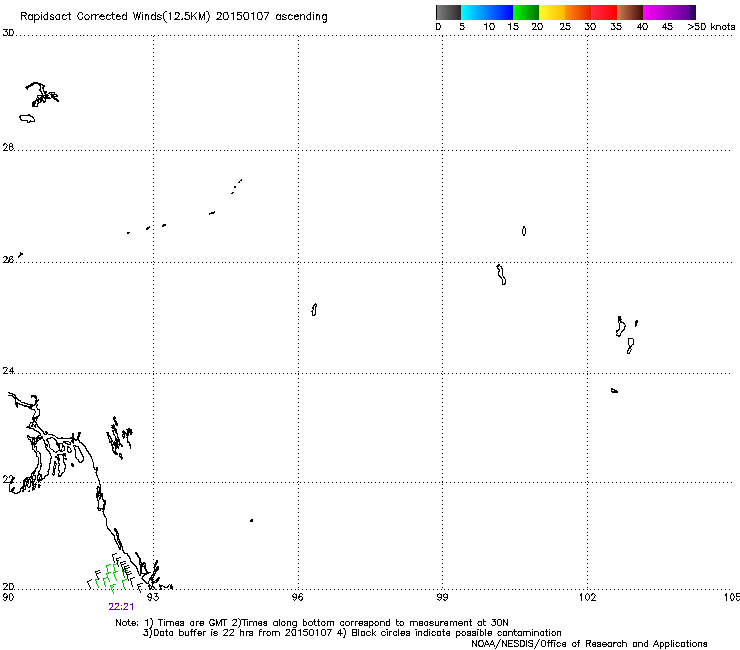Click the longitude axis label "102"

(x=587, y=597)
